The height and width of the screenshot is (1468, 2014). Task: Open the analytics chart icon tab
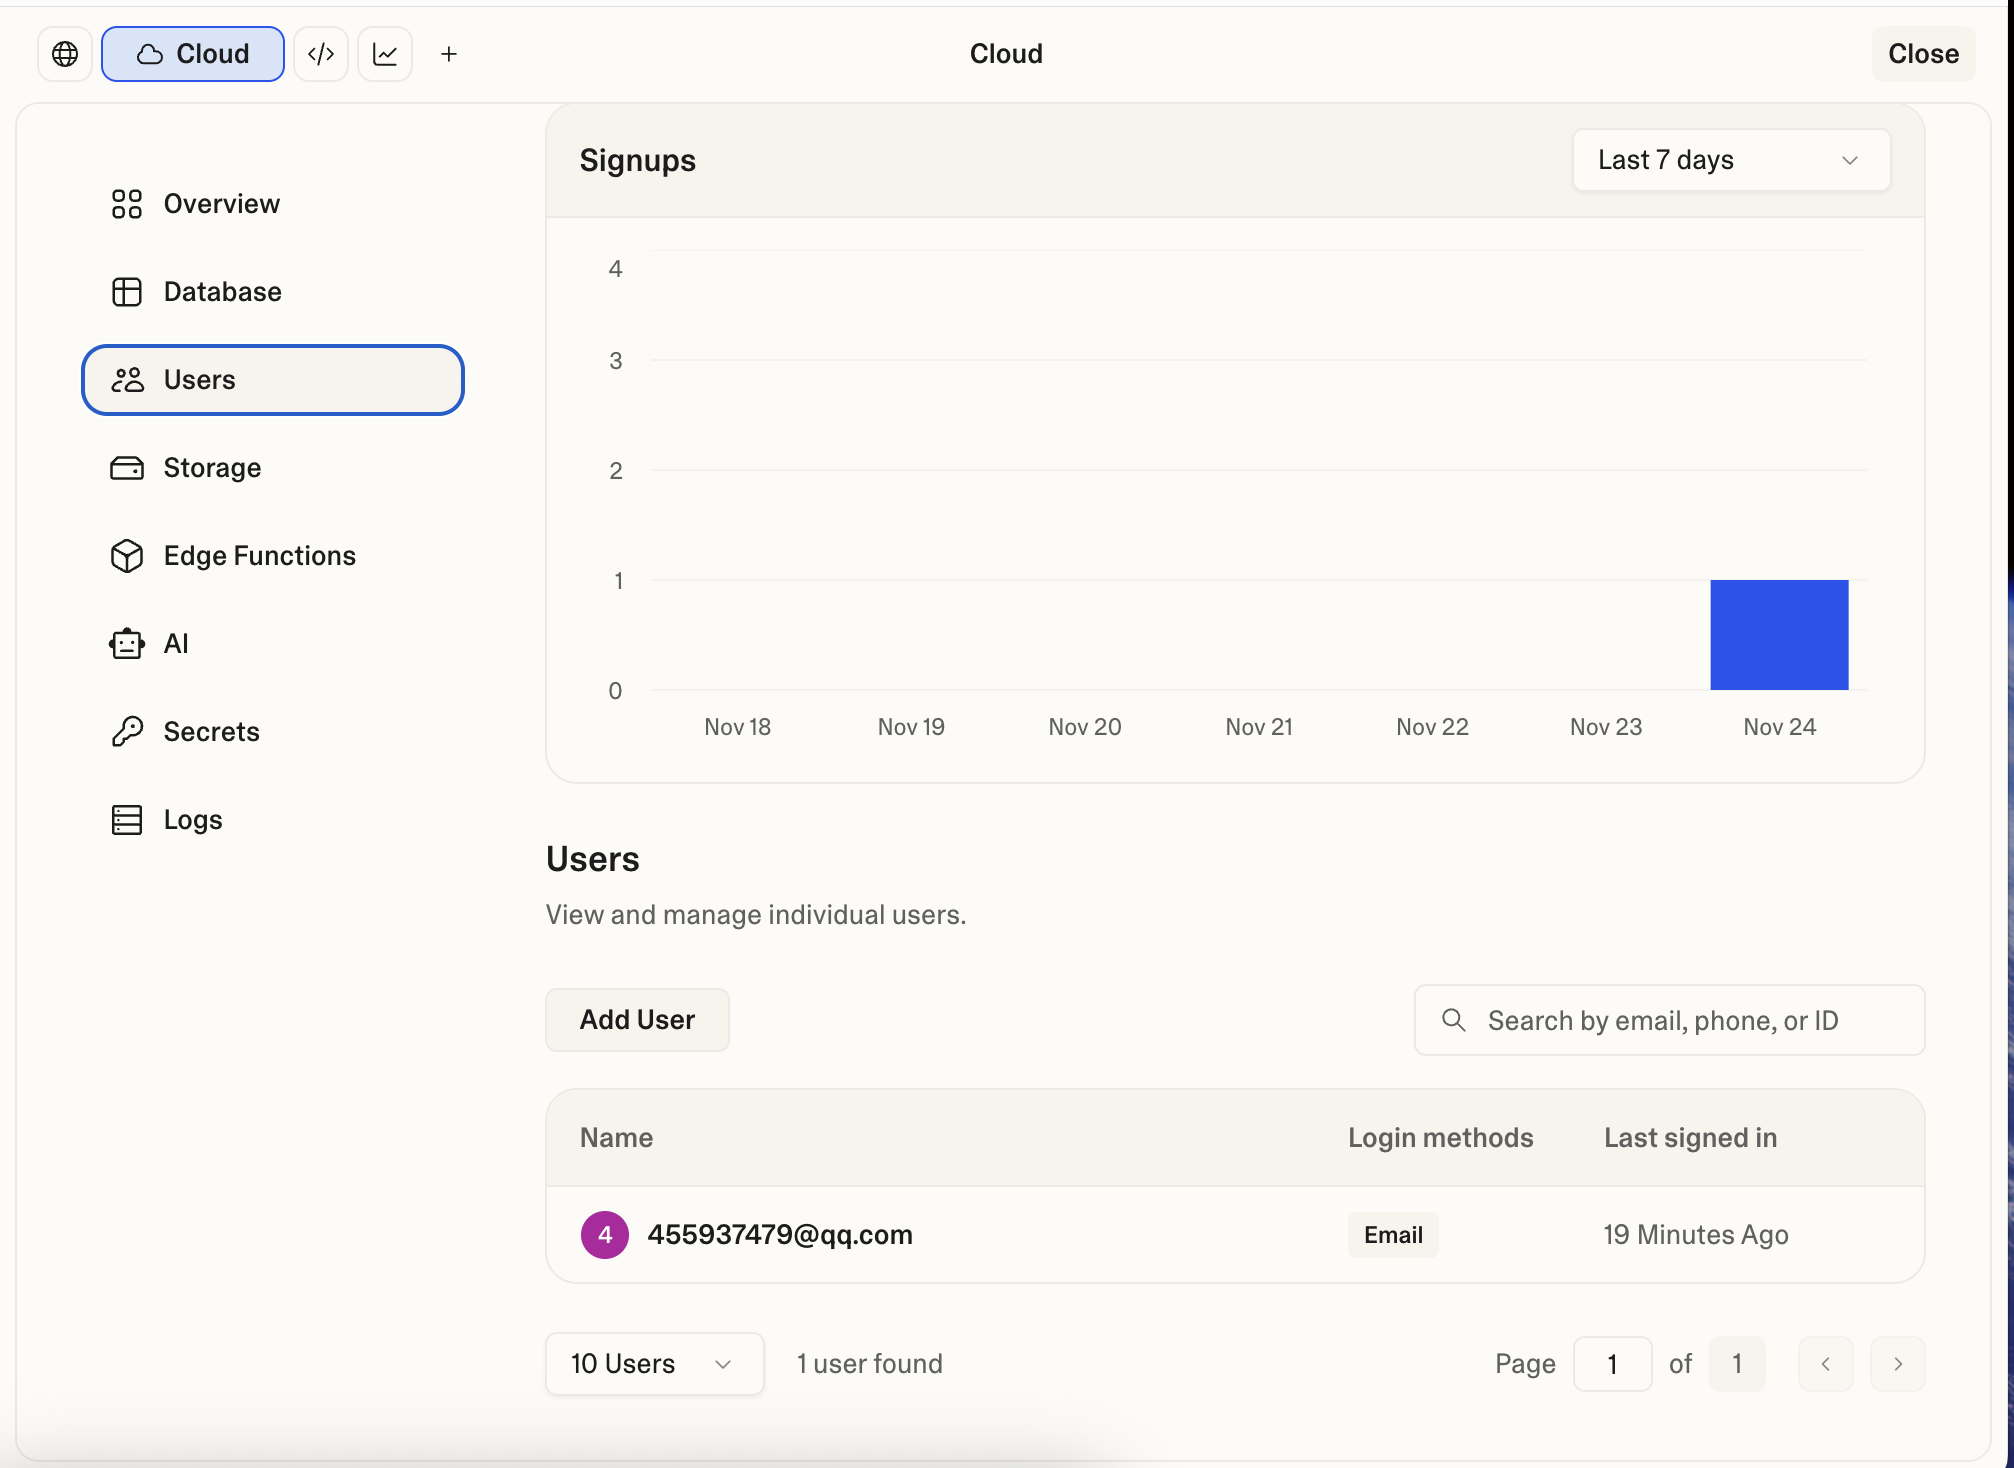pyautogui.click(x=385, y=54)
